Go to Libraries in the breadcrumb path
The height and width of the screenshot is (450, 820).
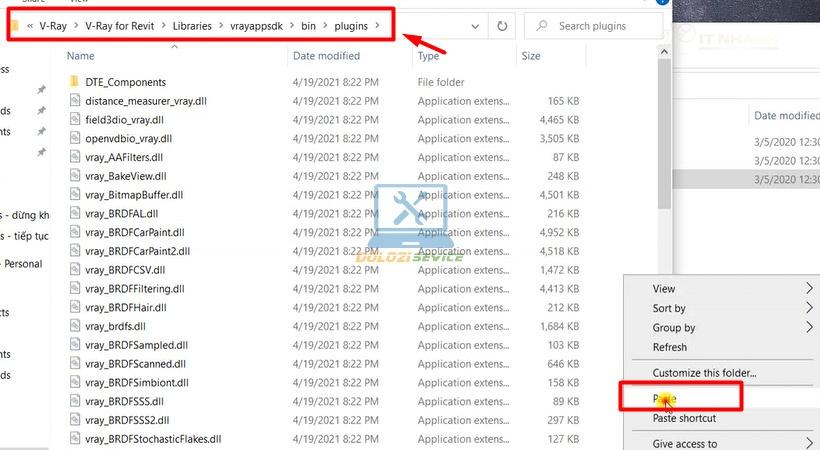coord(192,26)
